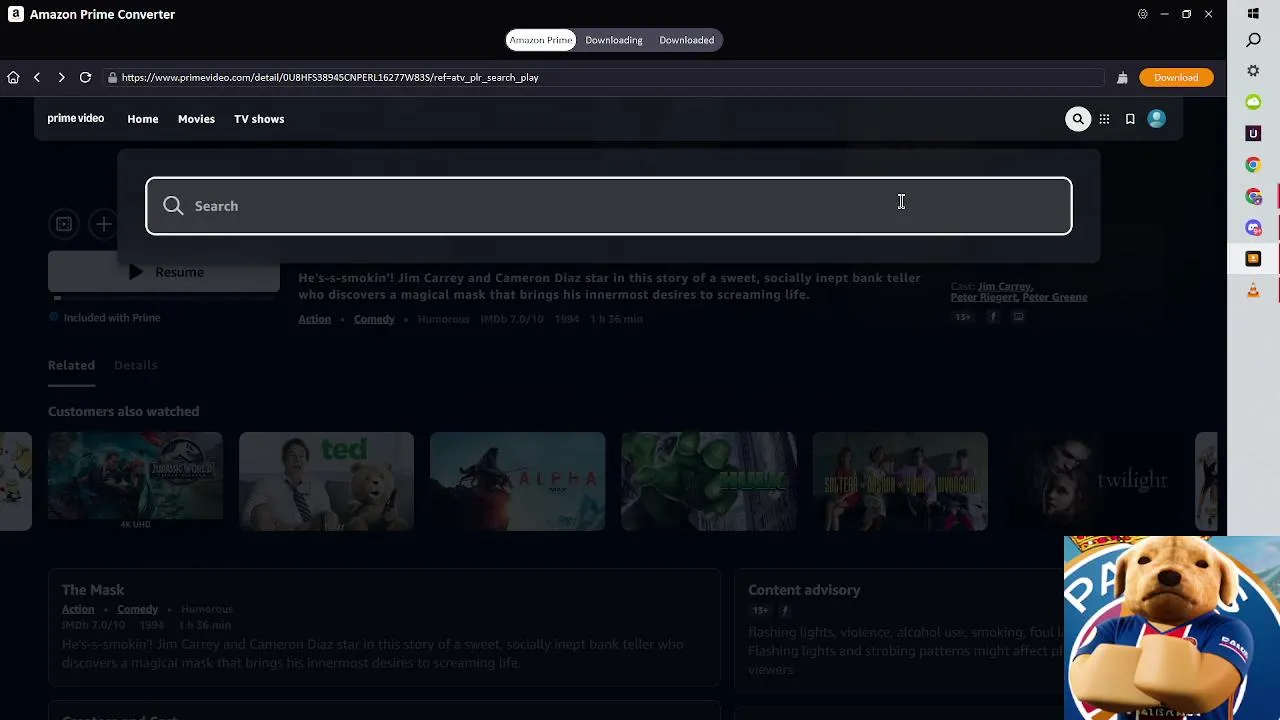
Task: Switch to the Amazon Prime tab
Action: point(541,40)
